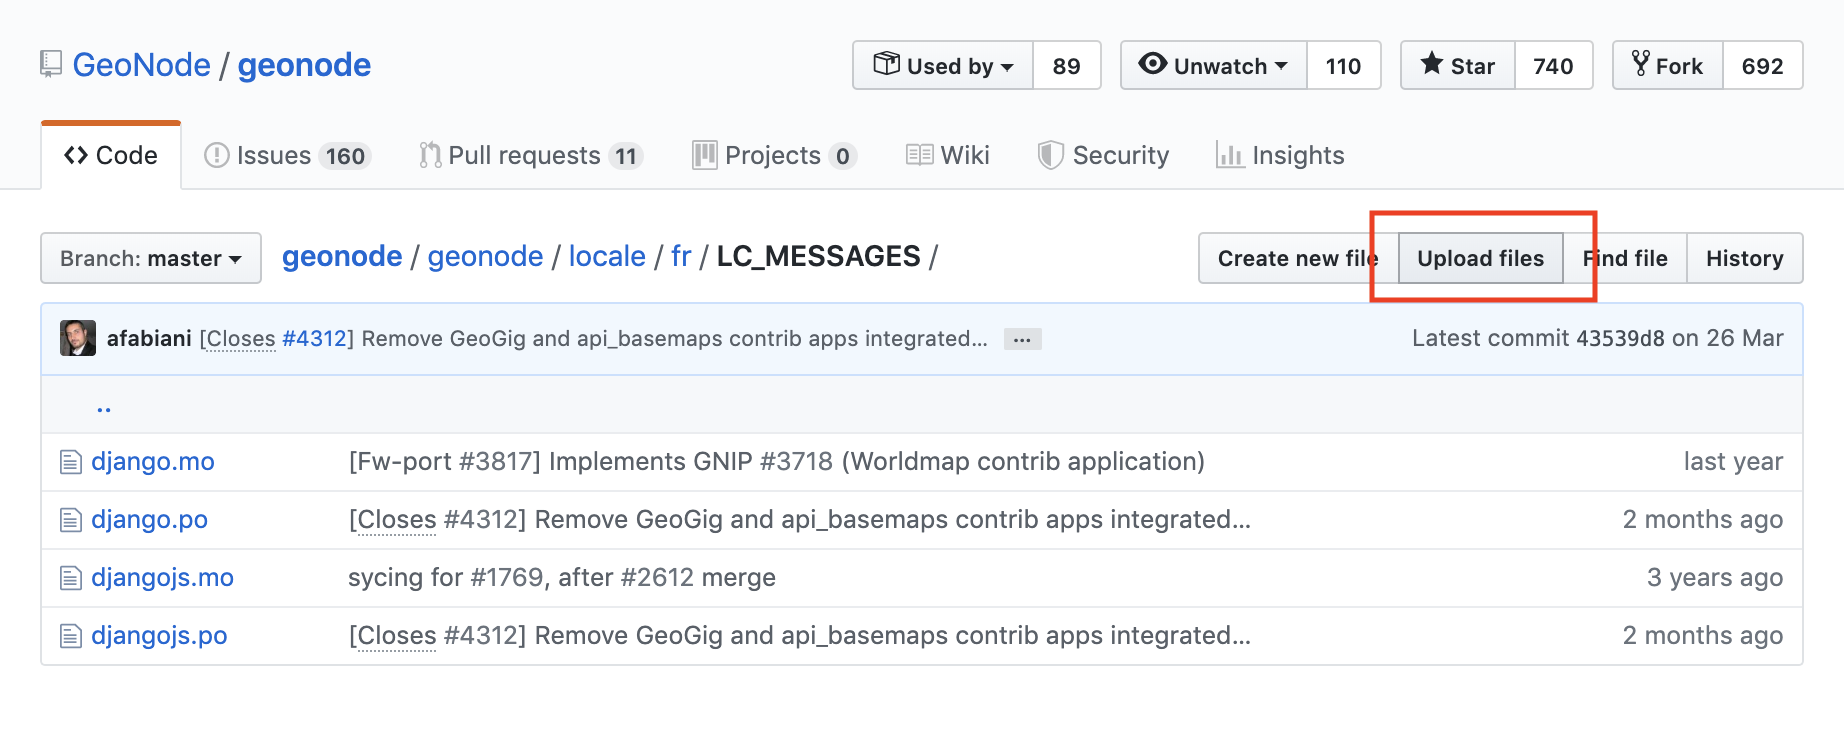The width and height of the screenshot is (1844, 744).
Task: Go to the Insights tab
Action: pos(1280,156)
